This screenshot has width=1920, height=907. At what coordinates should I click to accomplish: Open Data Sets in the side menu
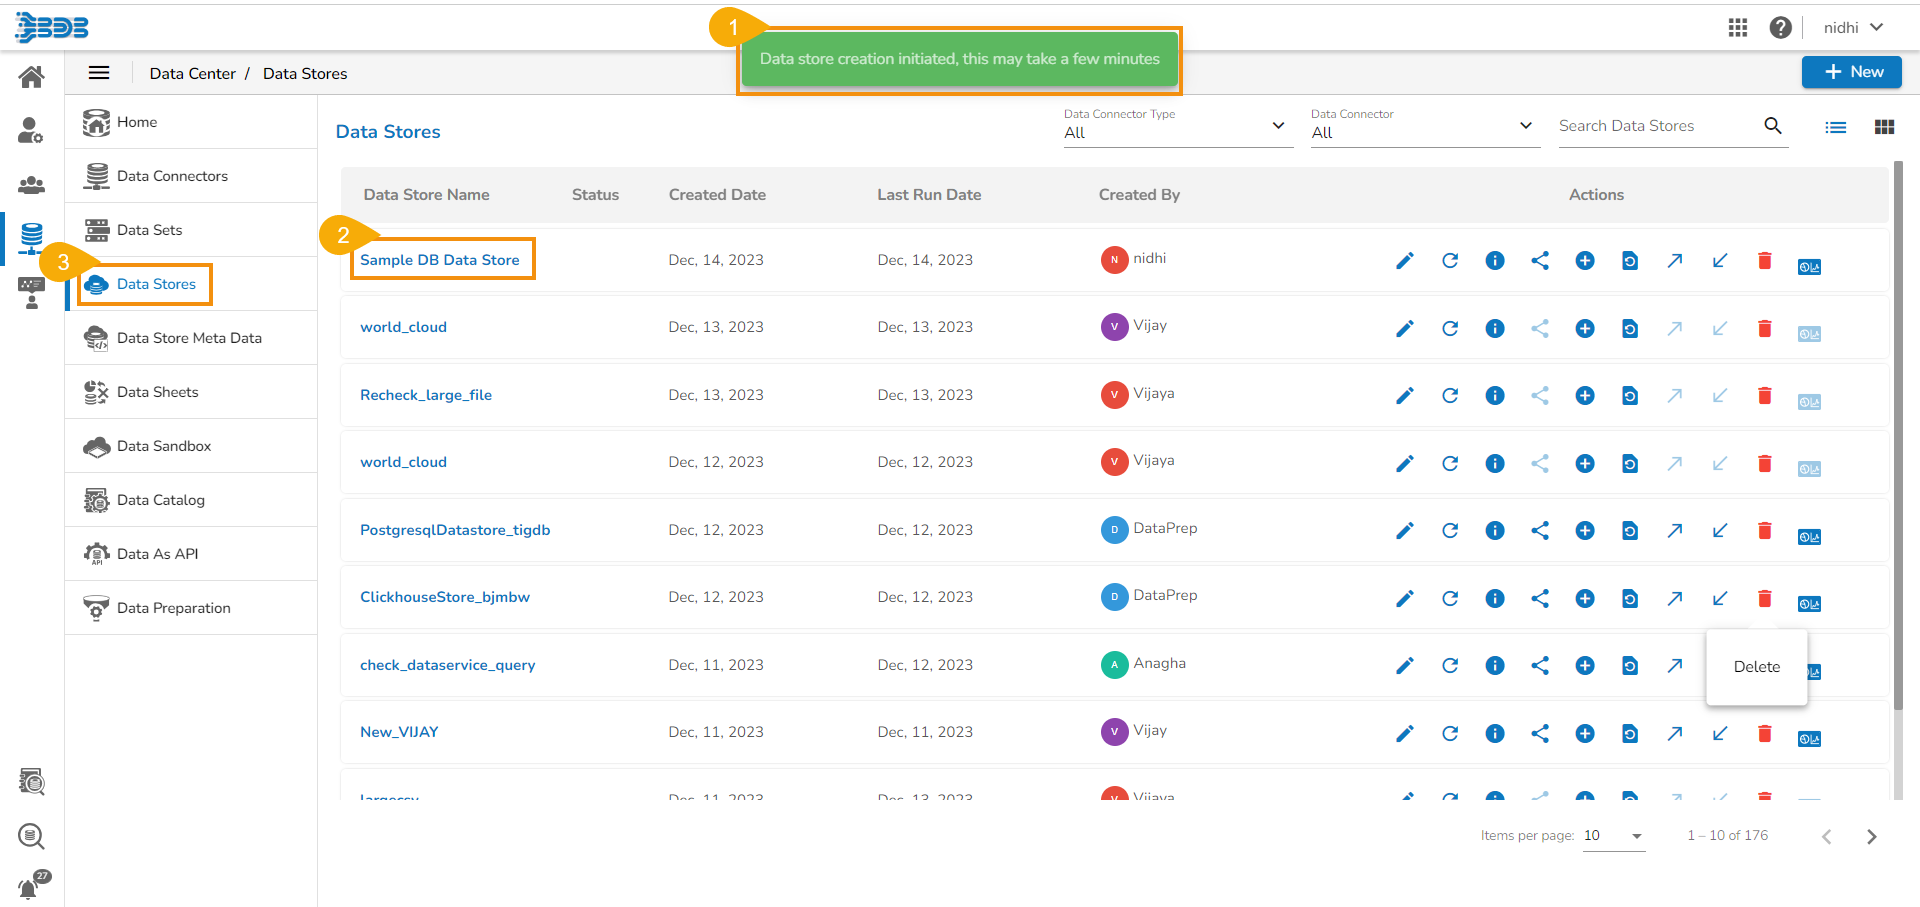[x=150, y=230]
